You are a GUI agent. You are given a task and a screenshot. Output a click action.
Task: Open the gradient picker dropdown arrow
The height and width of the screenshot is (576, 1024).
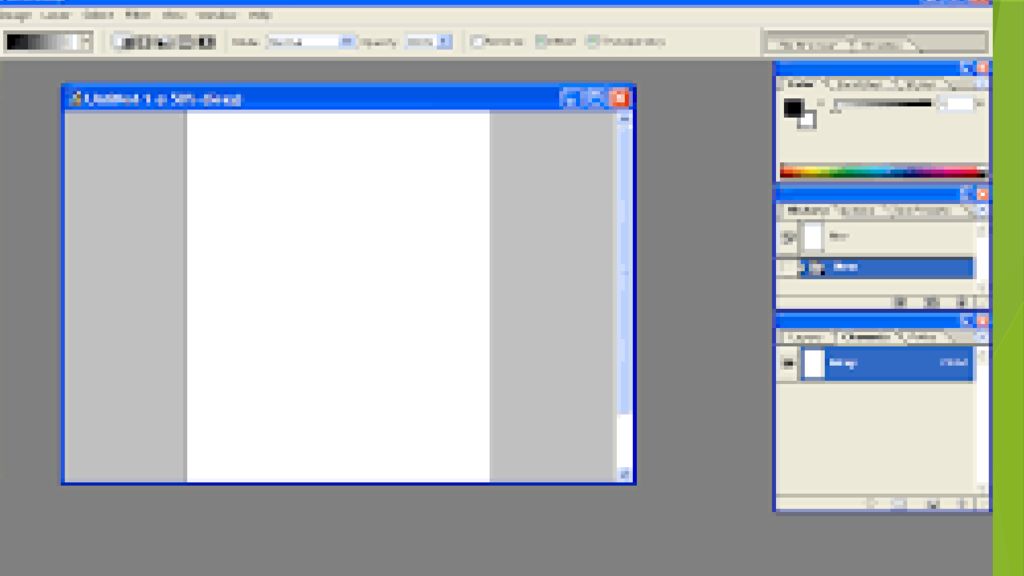[x=86, y=42]
